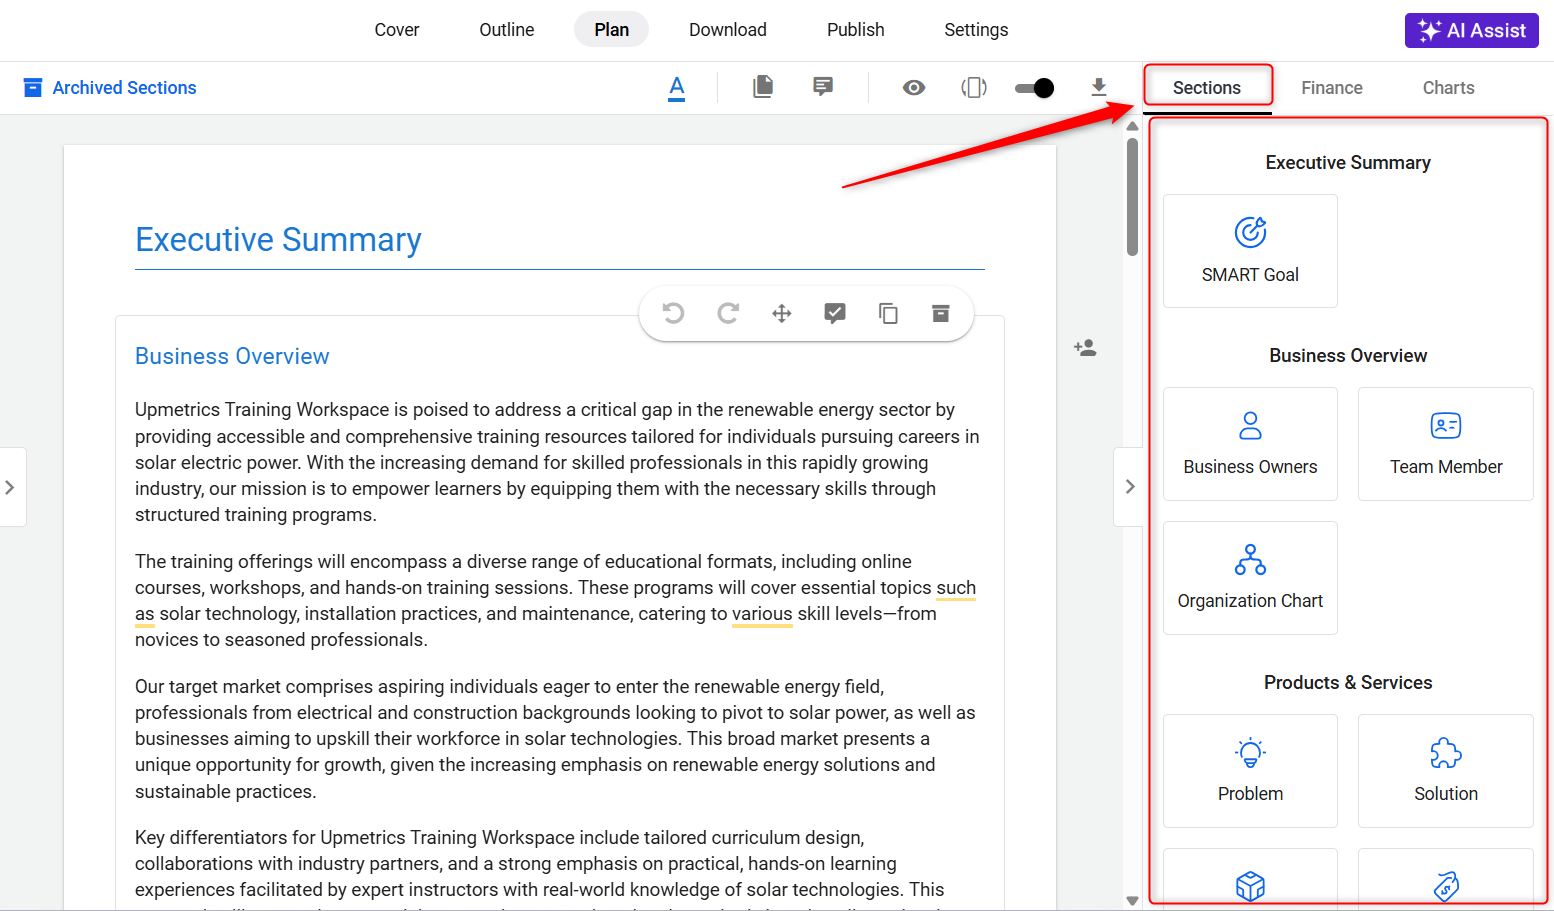Add the Problem section card
Image resolution: width=1554 pixels, height=911 pixels.
1250,771
